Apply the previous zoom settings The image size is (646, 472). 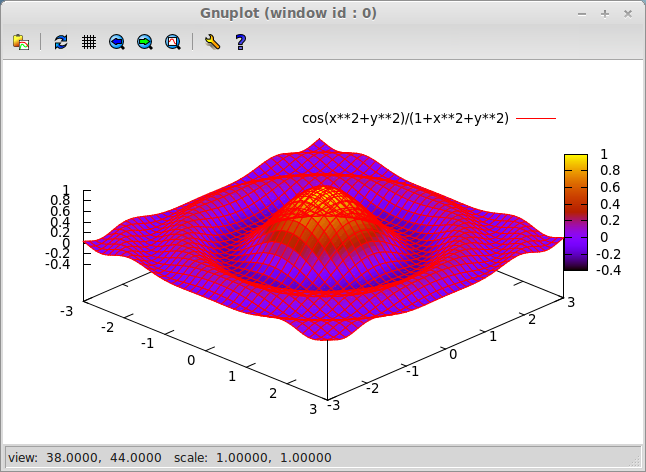[x=117, y=42]
